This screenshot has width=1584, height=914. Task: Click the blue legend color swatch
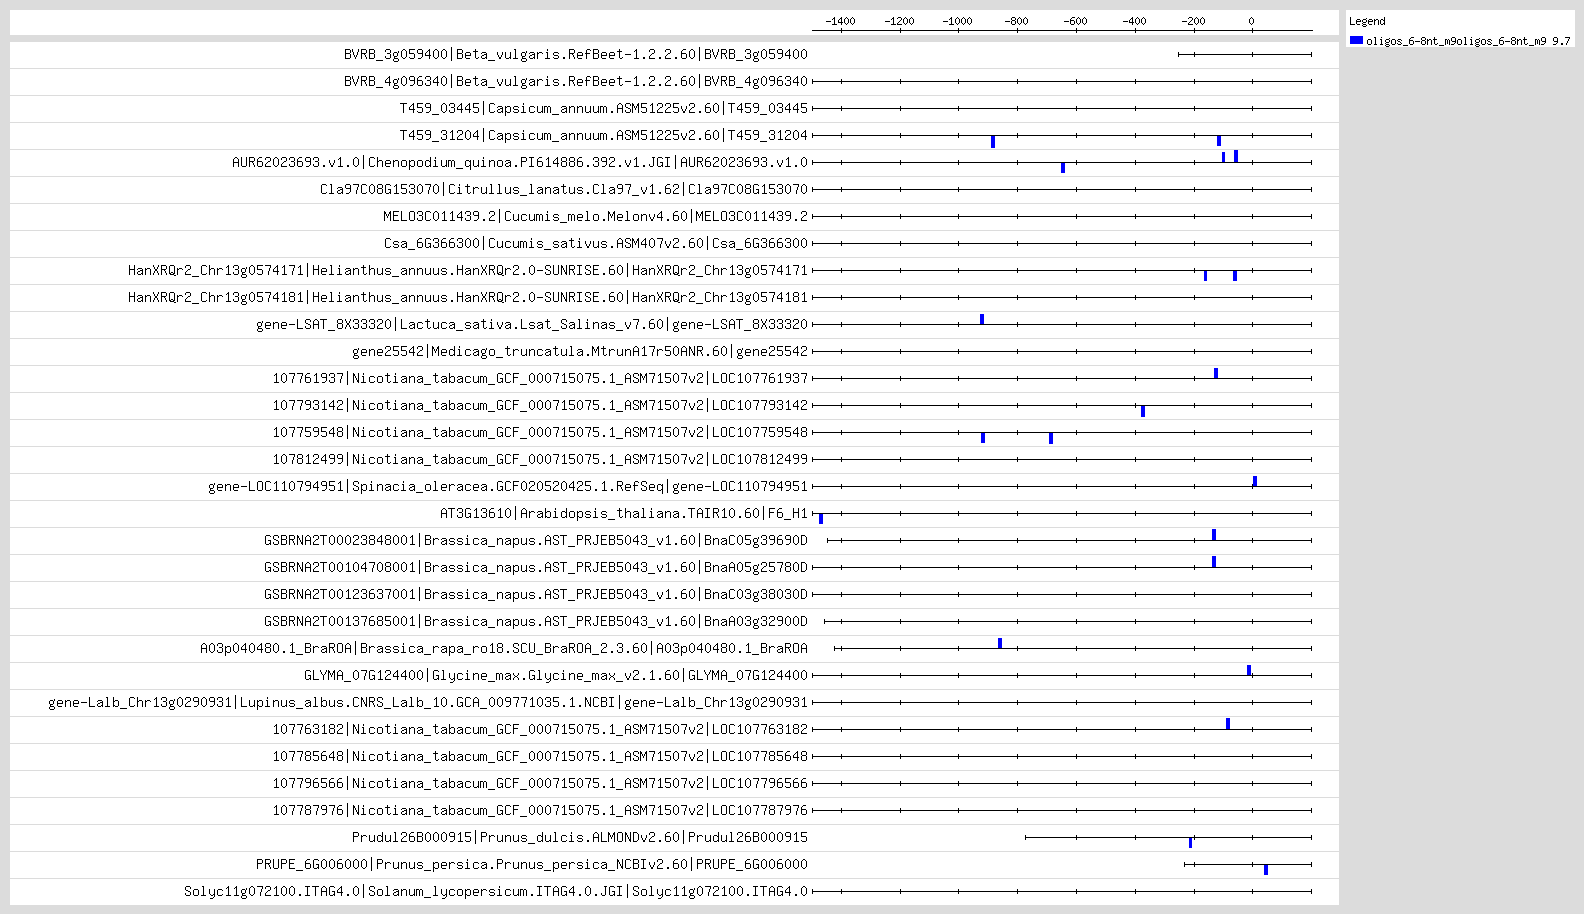[x=1356, y=41]
